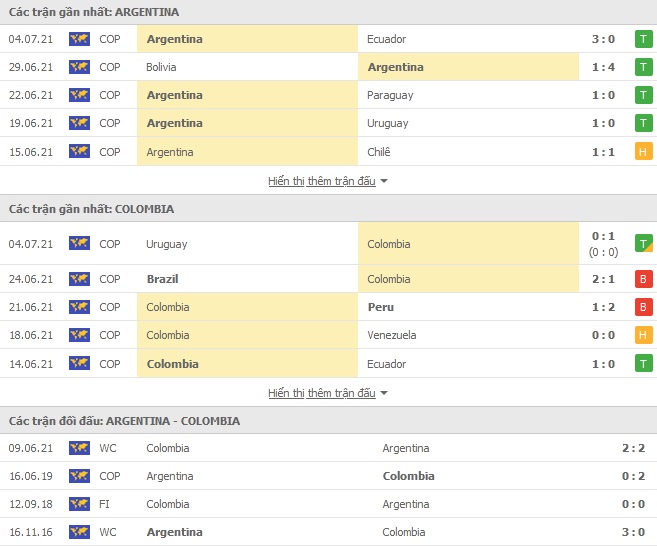Select the Argentina - Colombia head-to-head header

pyautogui.click(x=328, y=421)
